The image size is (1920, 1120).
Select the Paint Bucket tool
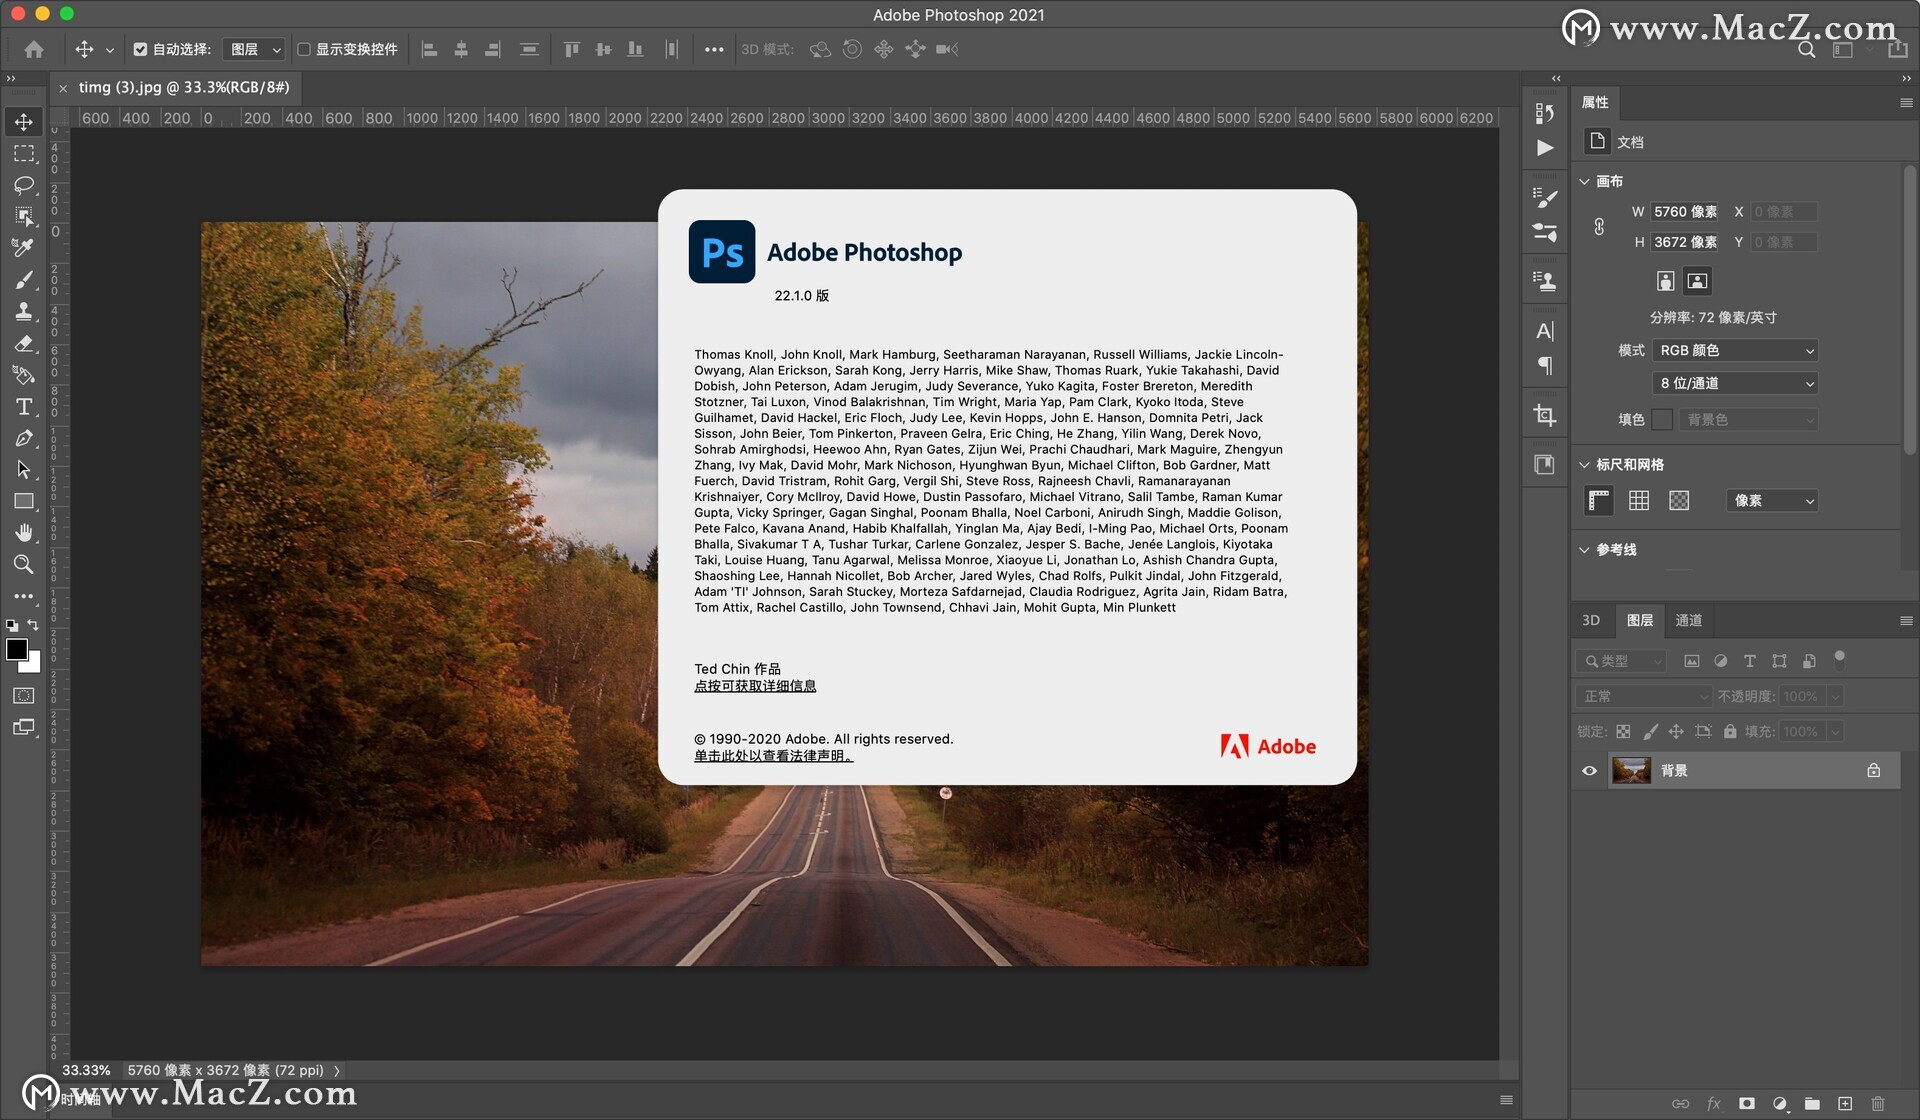(23, 375)
